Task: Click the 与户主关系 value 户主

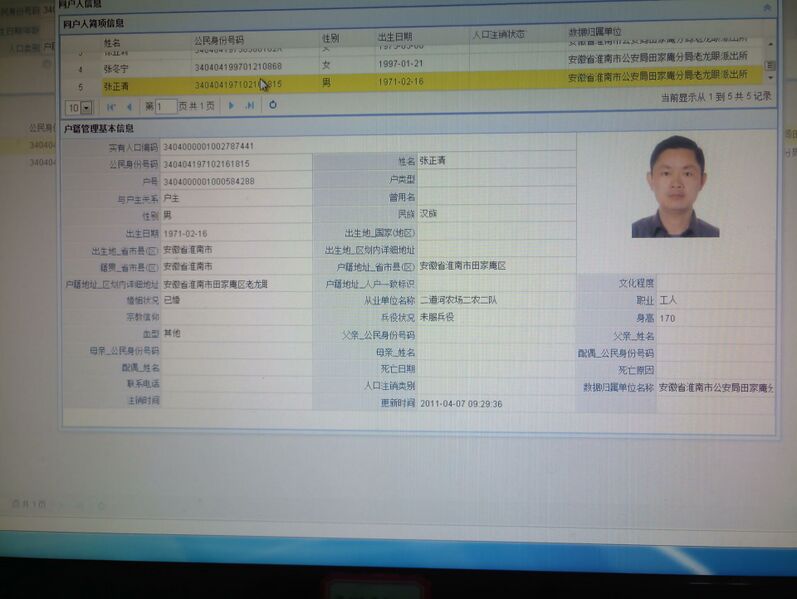Action: click(171, 198)
